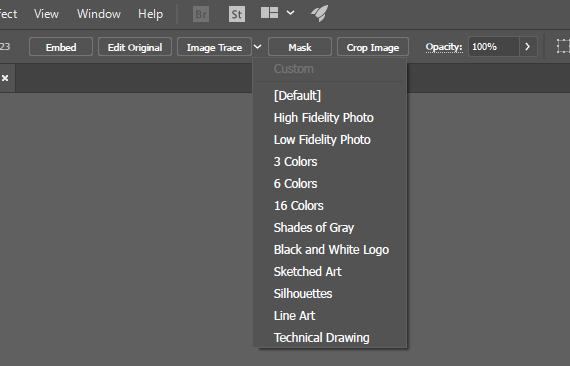
Task: Select the 3 Colors preset
Action: click(330, 162)
